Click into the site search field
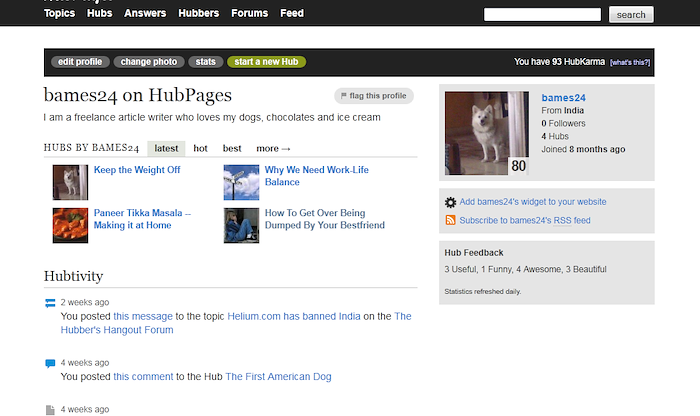Viewport: 700px width, 416px height. point(542,15)
